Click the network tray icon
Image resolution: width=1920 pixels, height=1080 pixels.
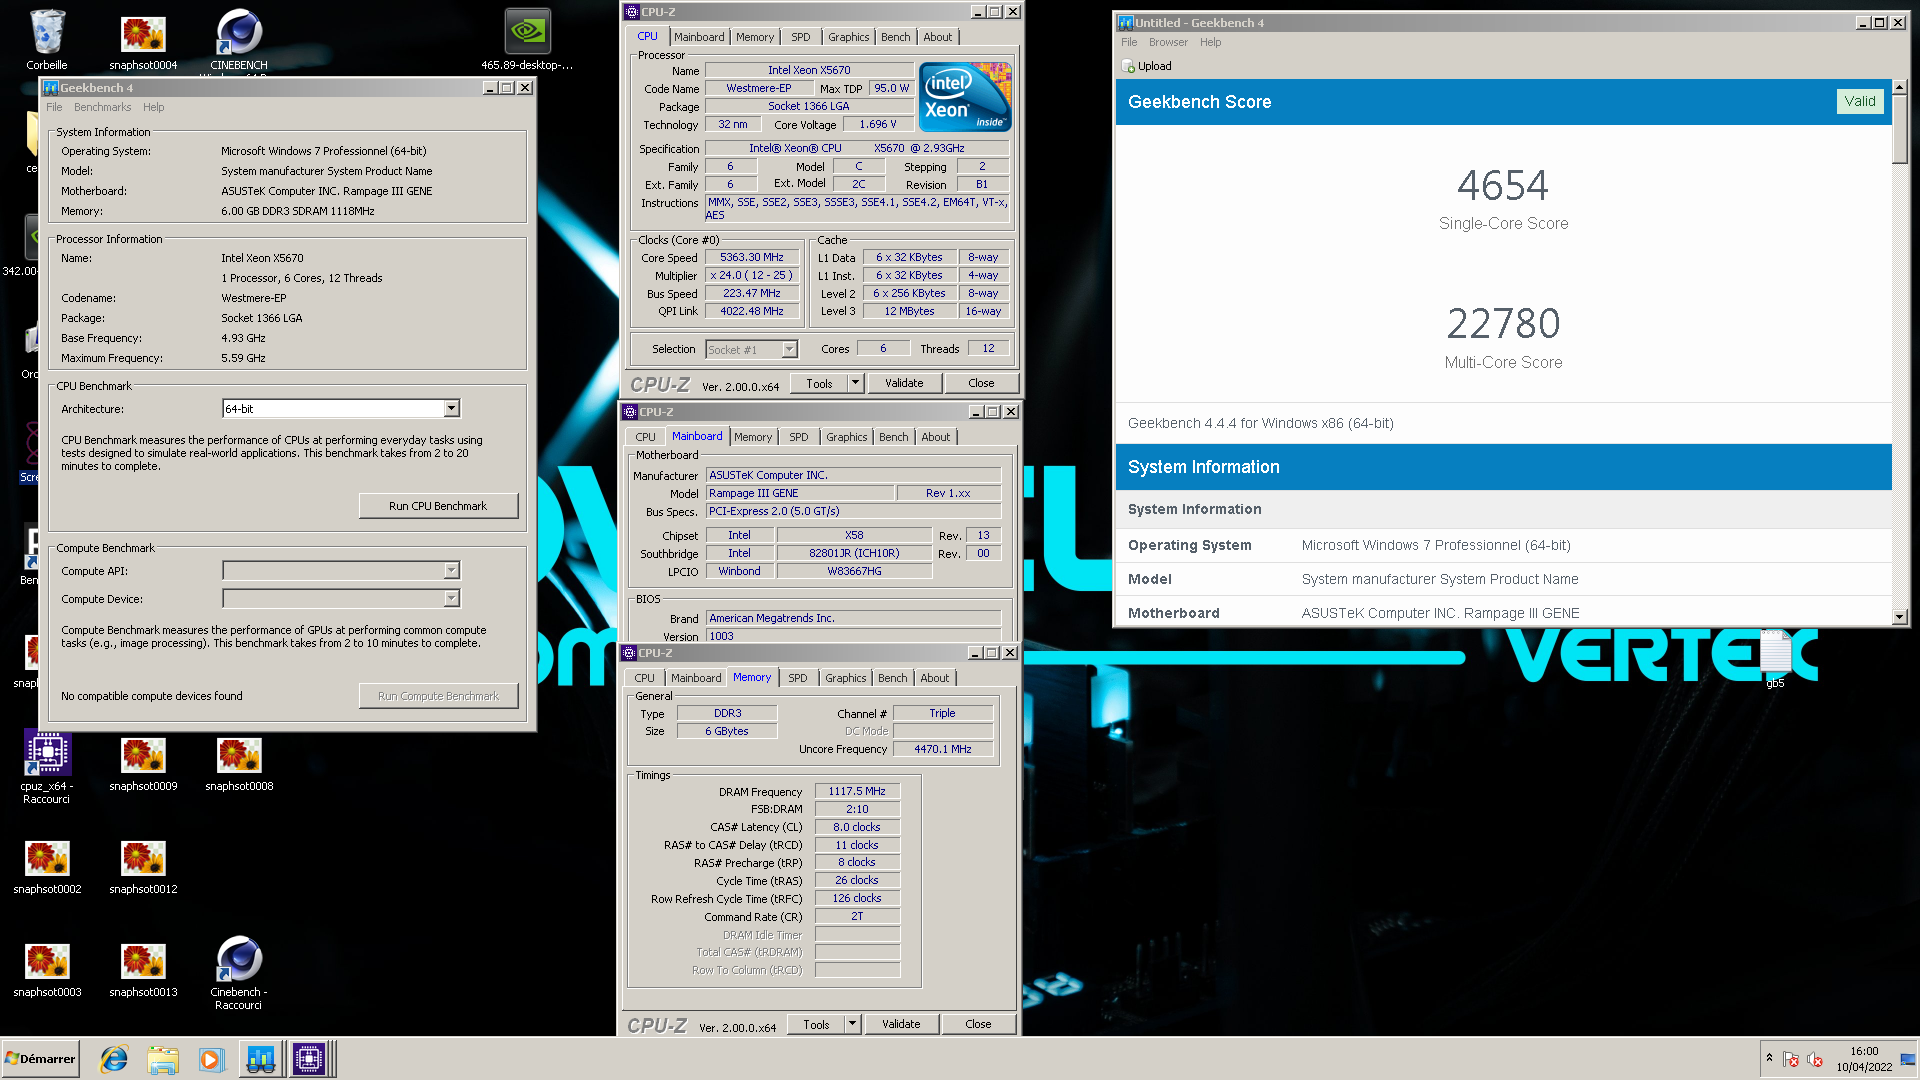[1907, 1059]
